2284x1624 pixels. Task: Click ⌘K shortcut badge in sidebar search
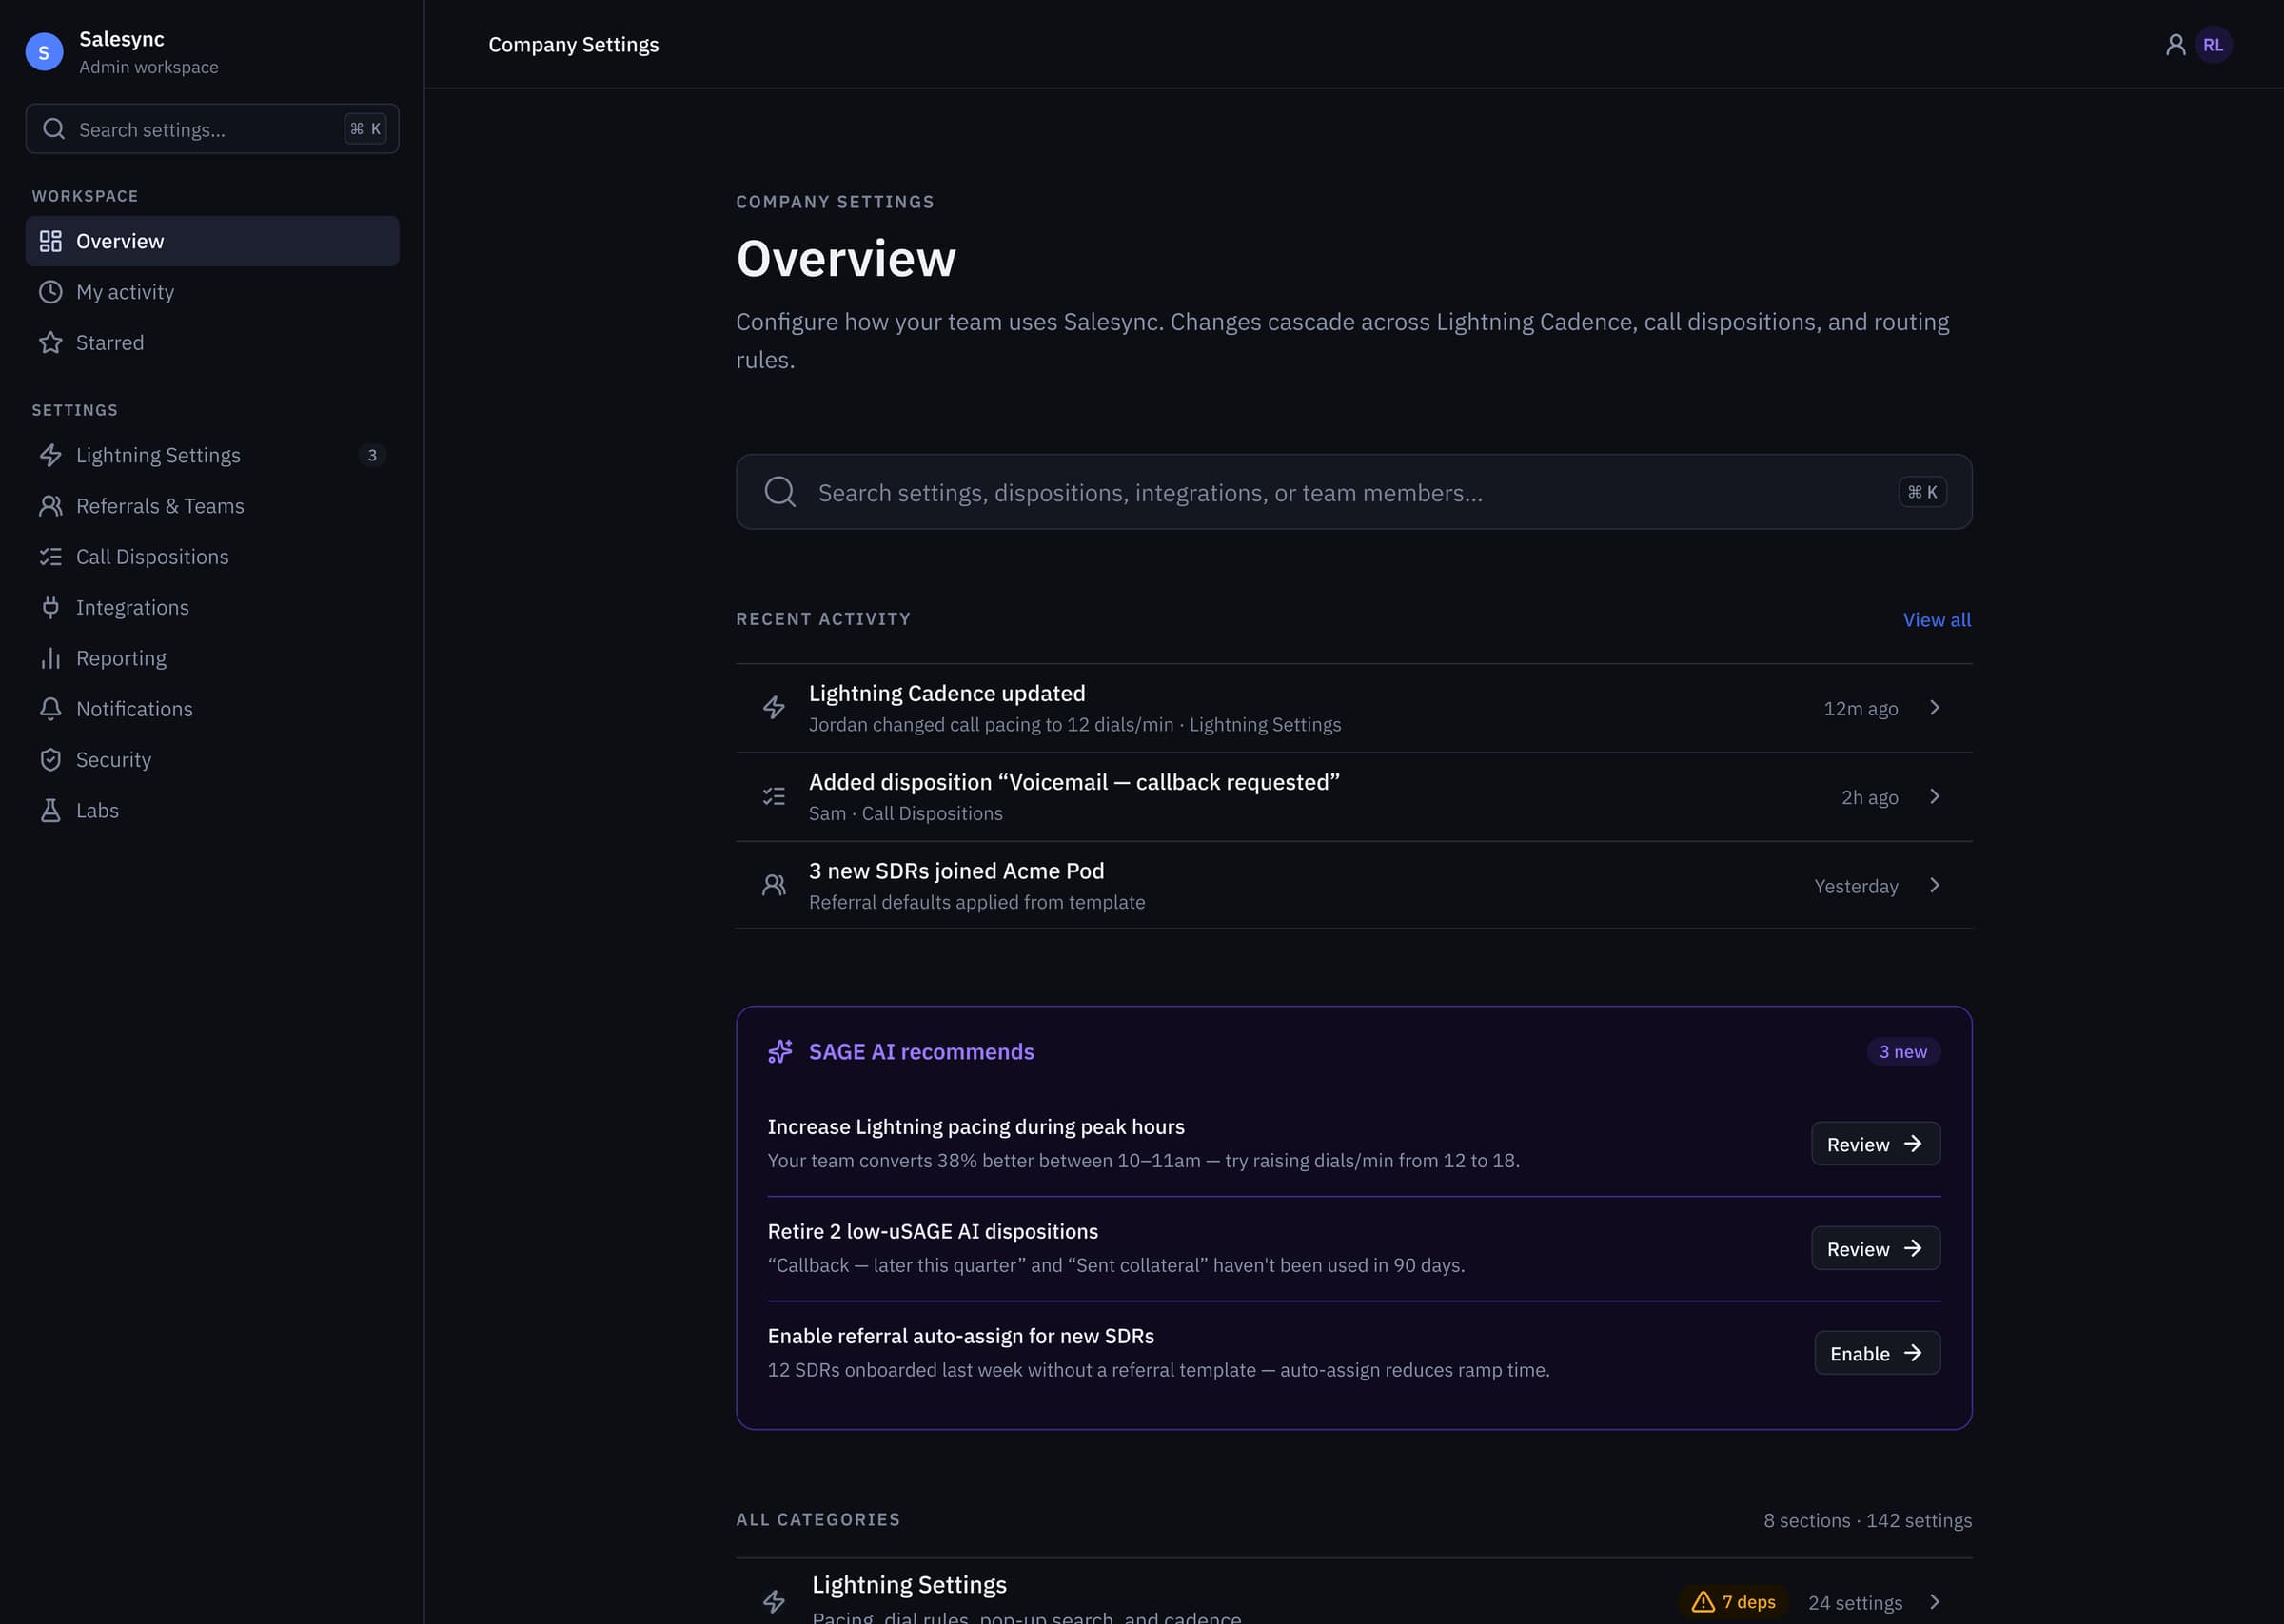point(366,129)
